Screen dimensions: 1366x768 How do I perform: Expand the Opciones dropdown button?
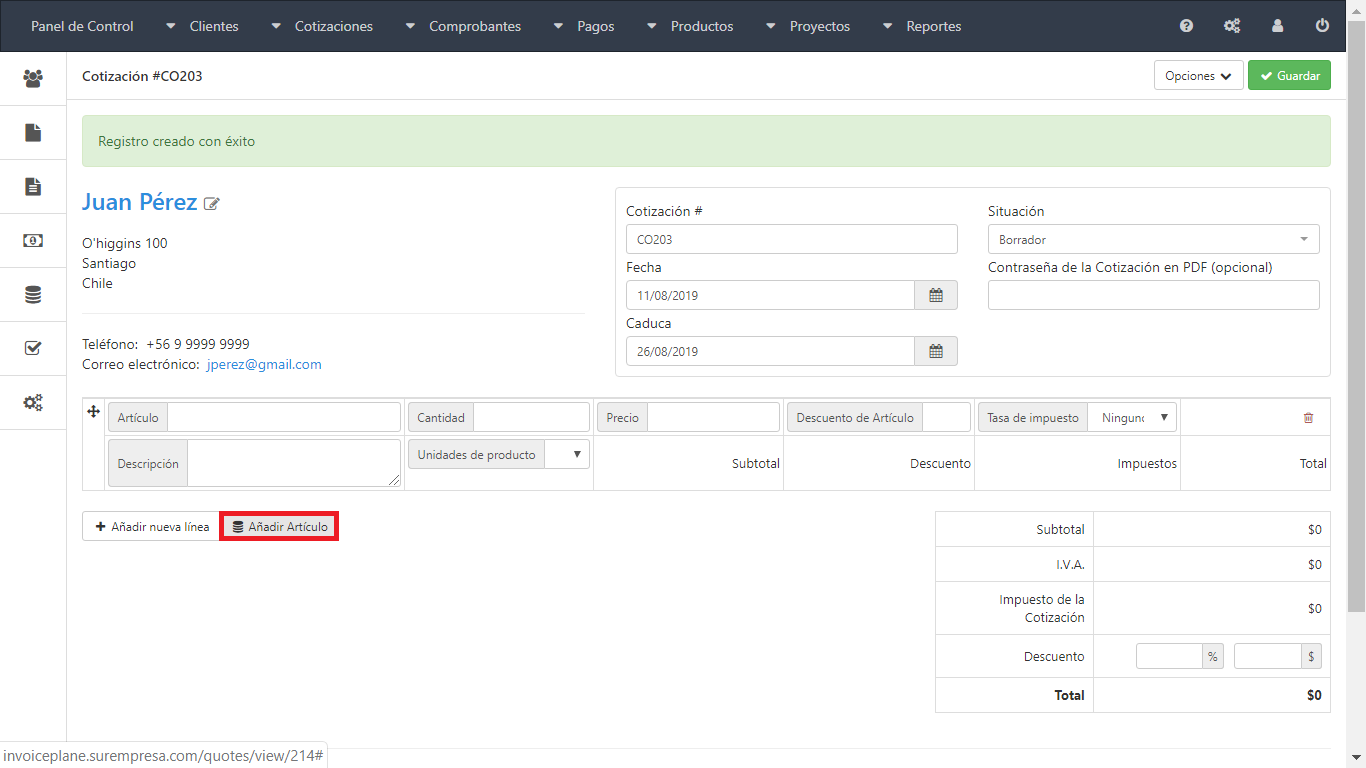point(1198,76)
